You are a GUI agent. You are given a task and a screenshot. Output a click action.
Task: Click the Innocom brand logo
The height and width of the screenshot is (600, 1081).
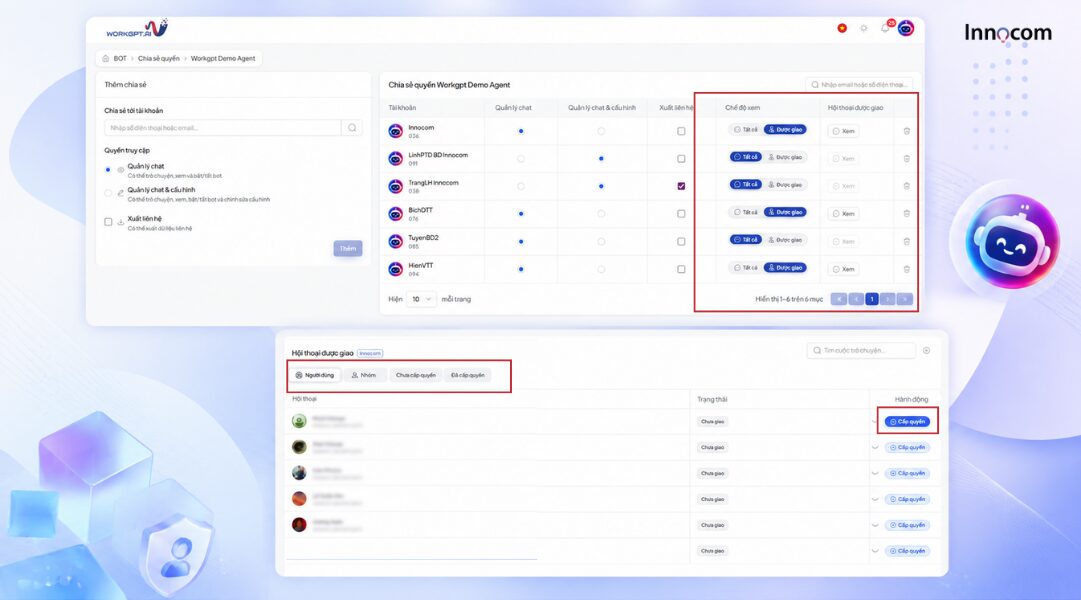coord(1007,32)
